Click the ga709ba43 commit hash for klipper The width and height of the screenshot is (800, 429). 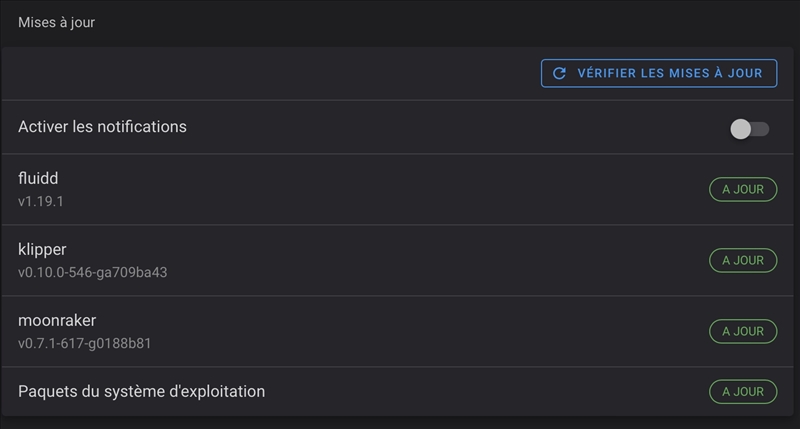(x=134, y=272)
